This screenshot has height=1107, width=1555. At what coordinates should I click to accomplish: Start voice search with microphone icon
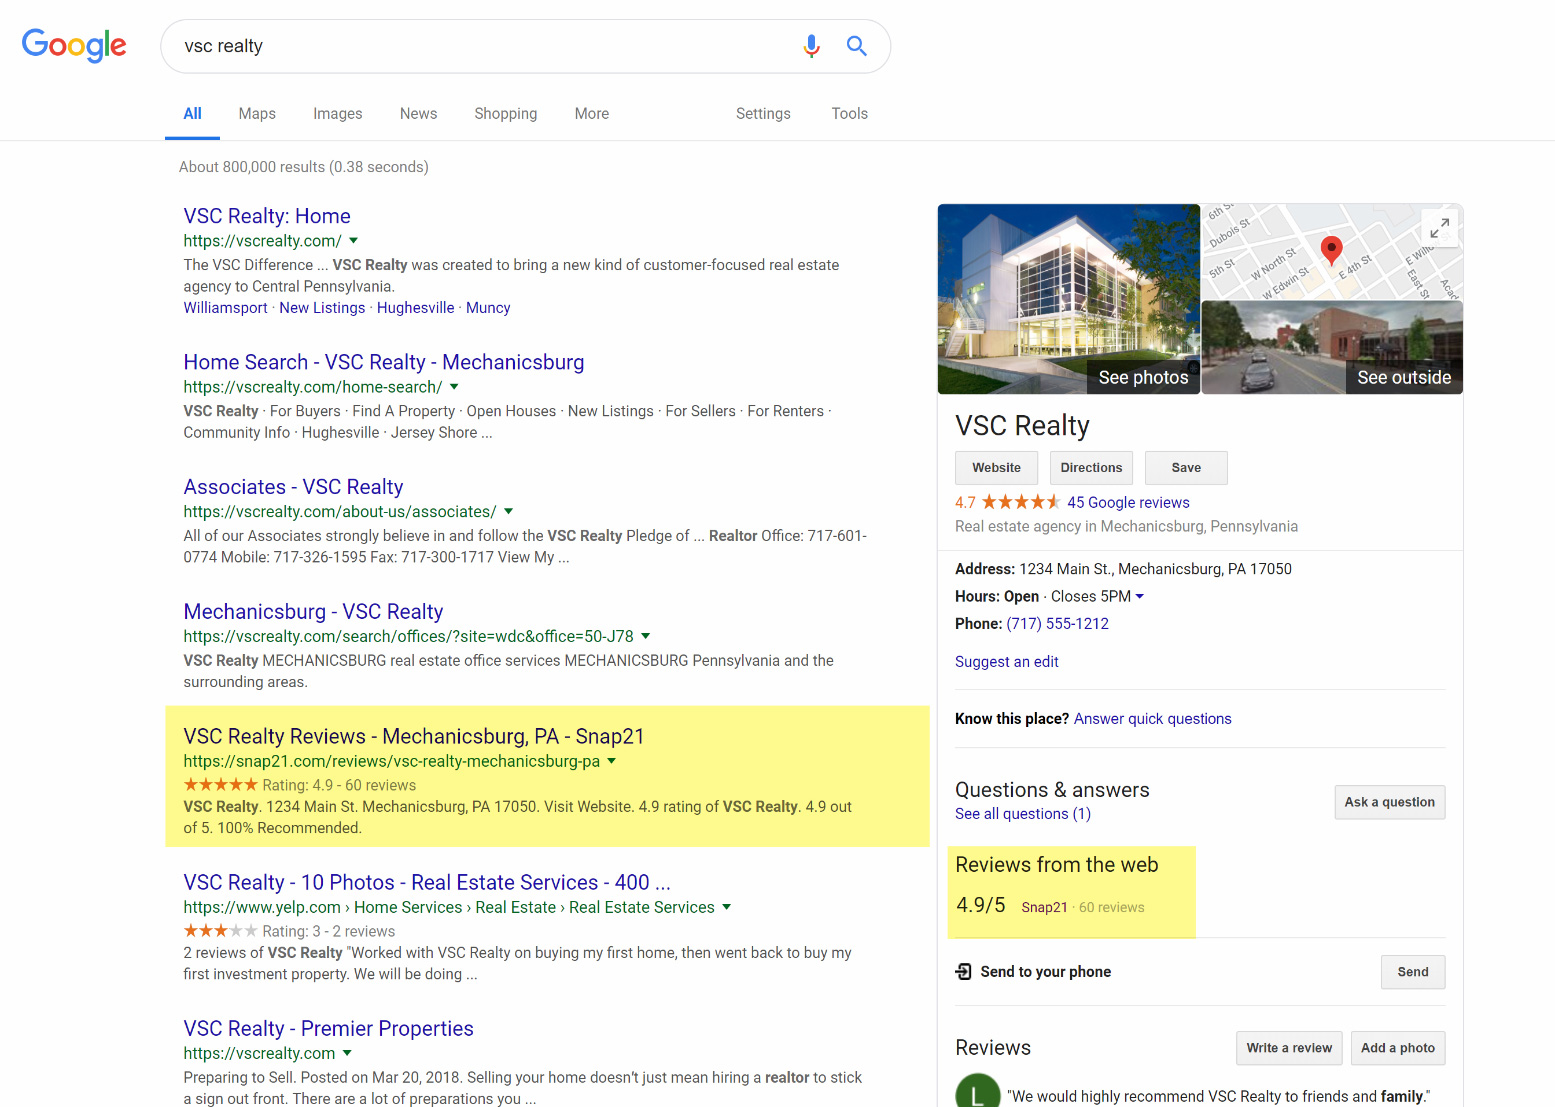click(811, 46)
